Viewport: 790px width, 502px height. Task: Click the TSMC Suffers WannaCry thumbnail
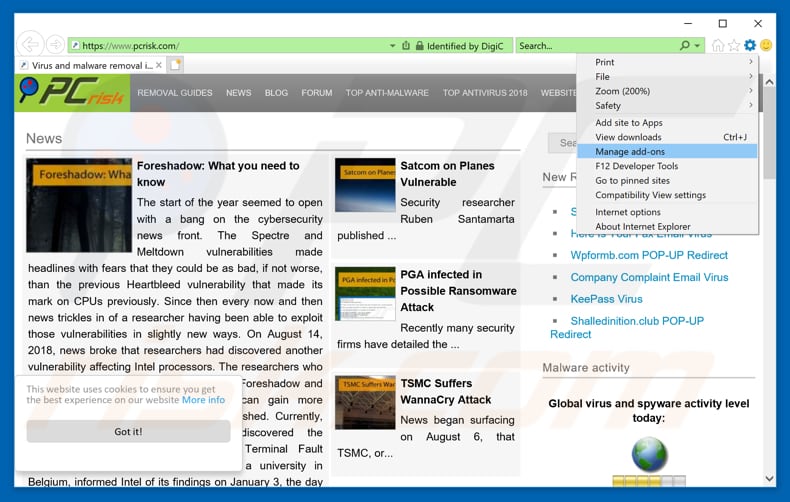[x=365, y=403]
